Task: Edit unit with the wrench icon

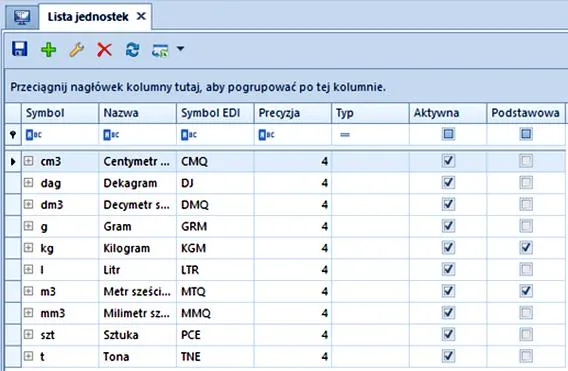Action: click(x=76, y=50)
